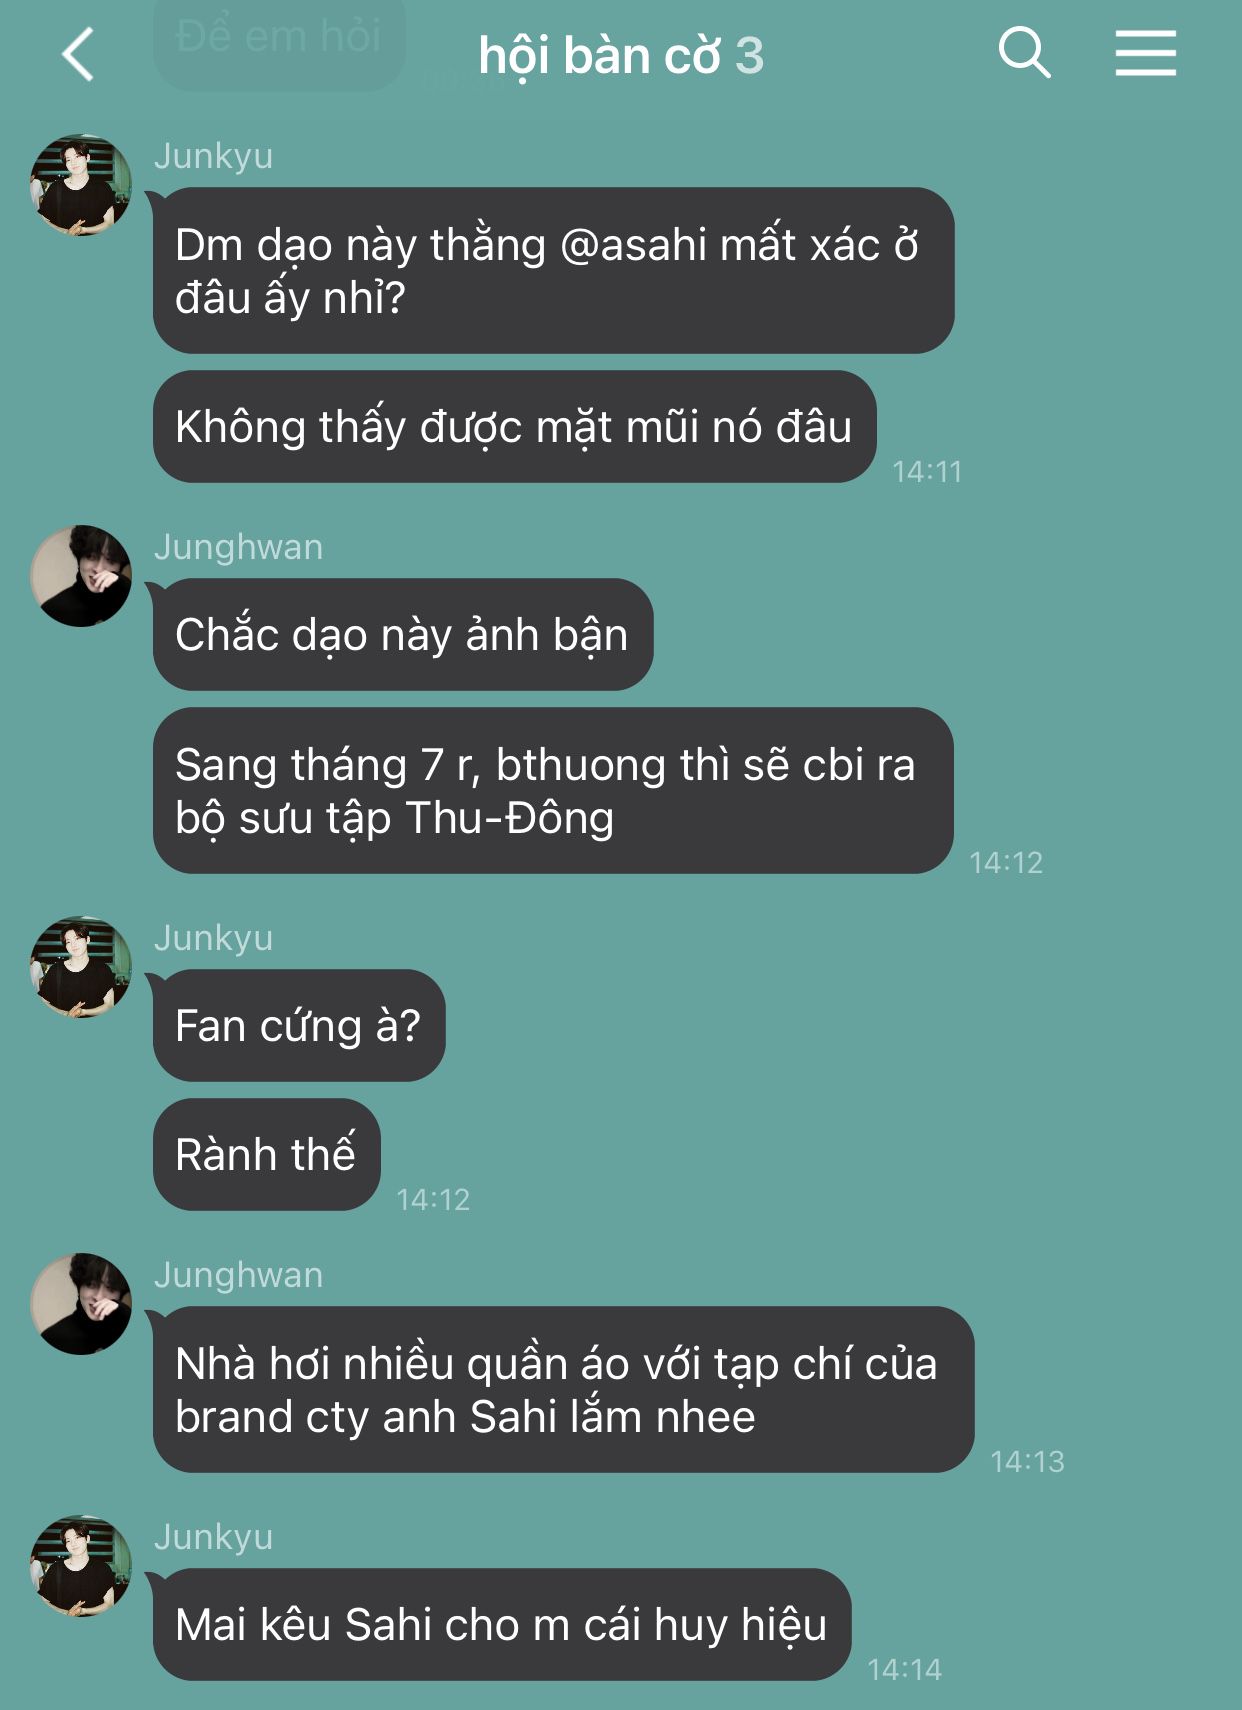Select the Mai kêu Sahi message bubble

(x=502, y=1625)
